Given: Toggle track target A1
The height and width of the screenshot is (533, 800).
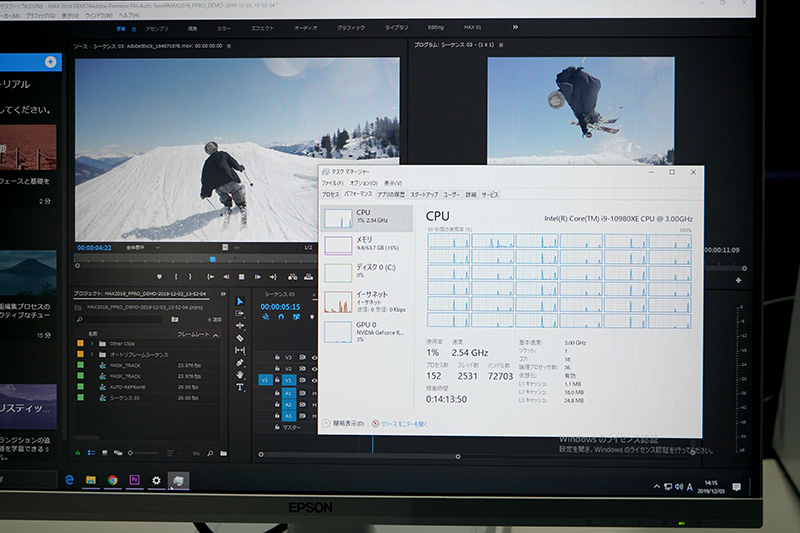Looking at the screenshot, I should (288, 393).
